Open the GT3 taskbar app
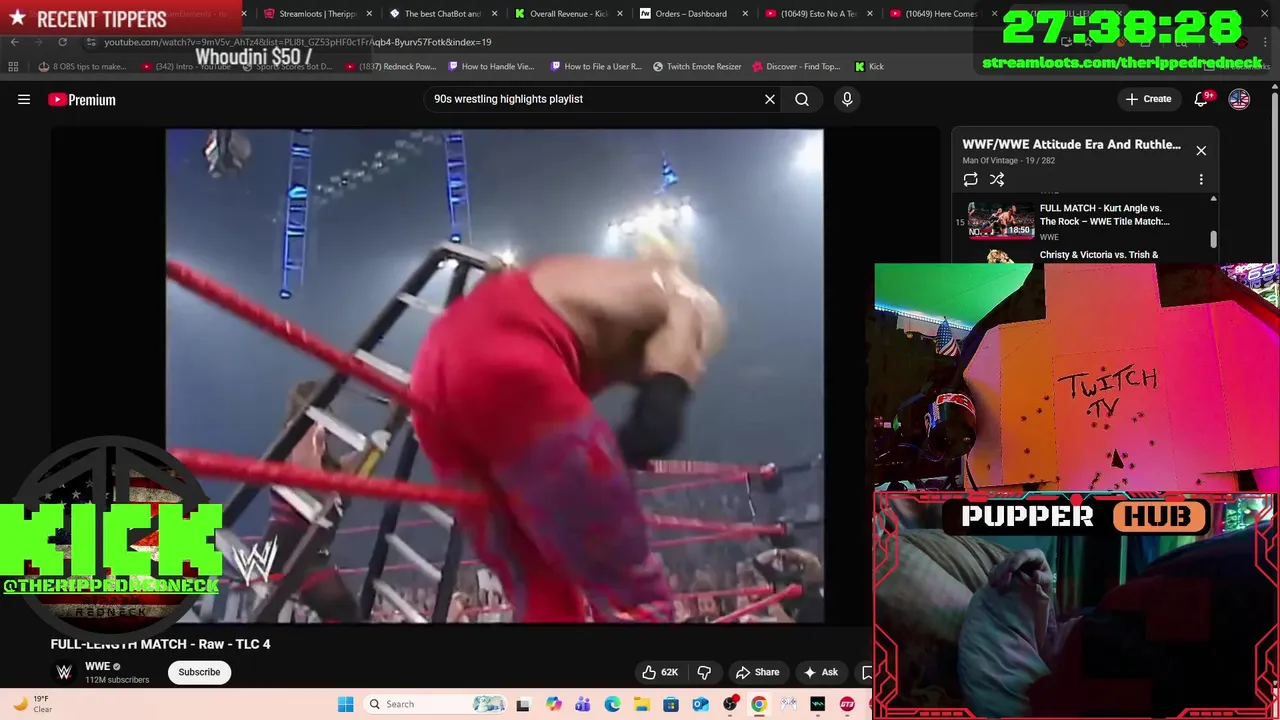Screen dimensions: 1280x720 847,704
